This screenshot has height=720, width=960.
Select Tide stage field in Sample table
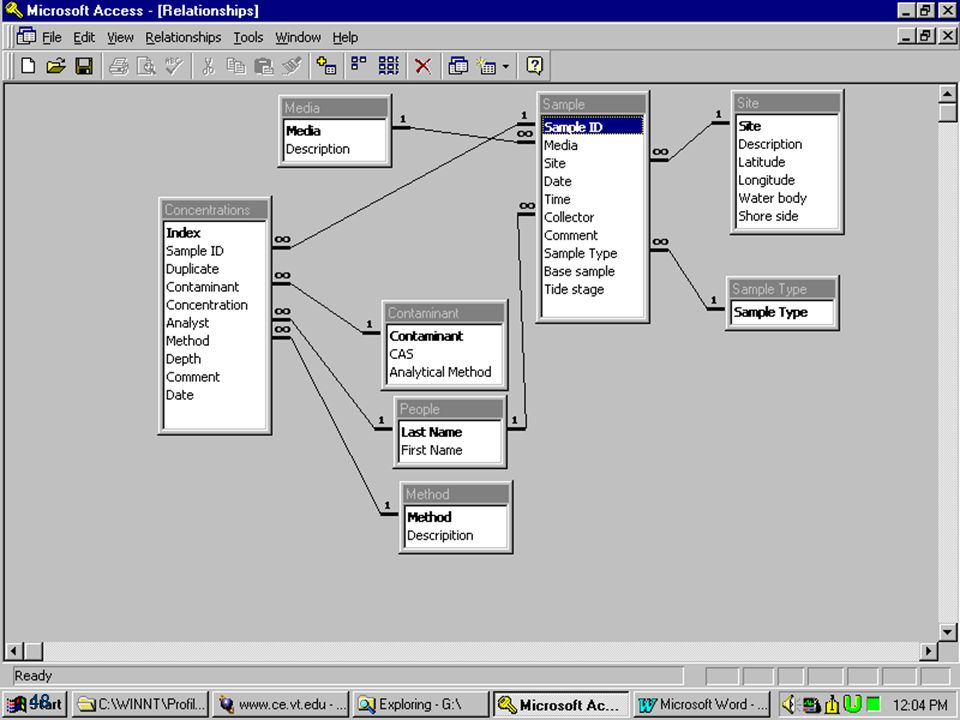[592, 289]
